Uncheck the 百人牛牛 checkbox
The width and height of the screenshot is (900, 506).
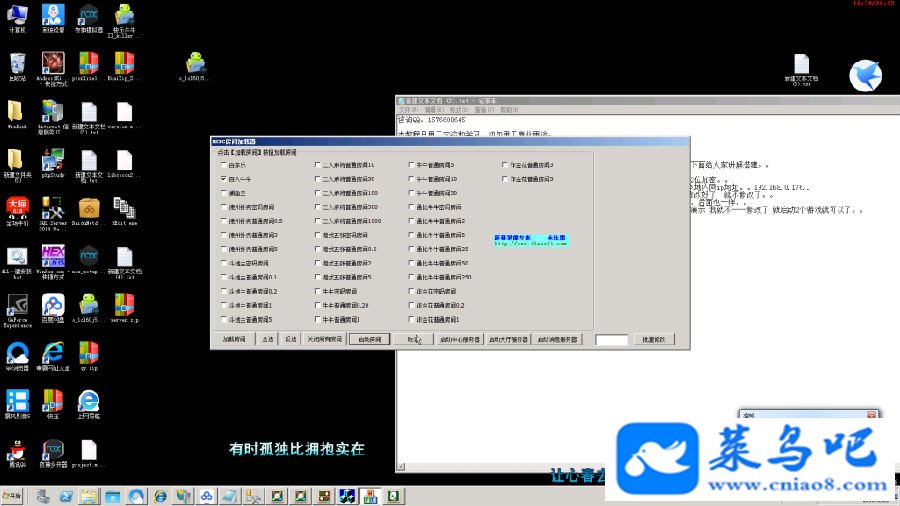[x=224, y=179]
